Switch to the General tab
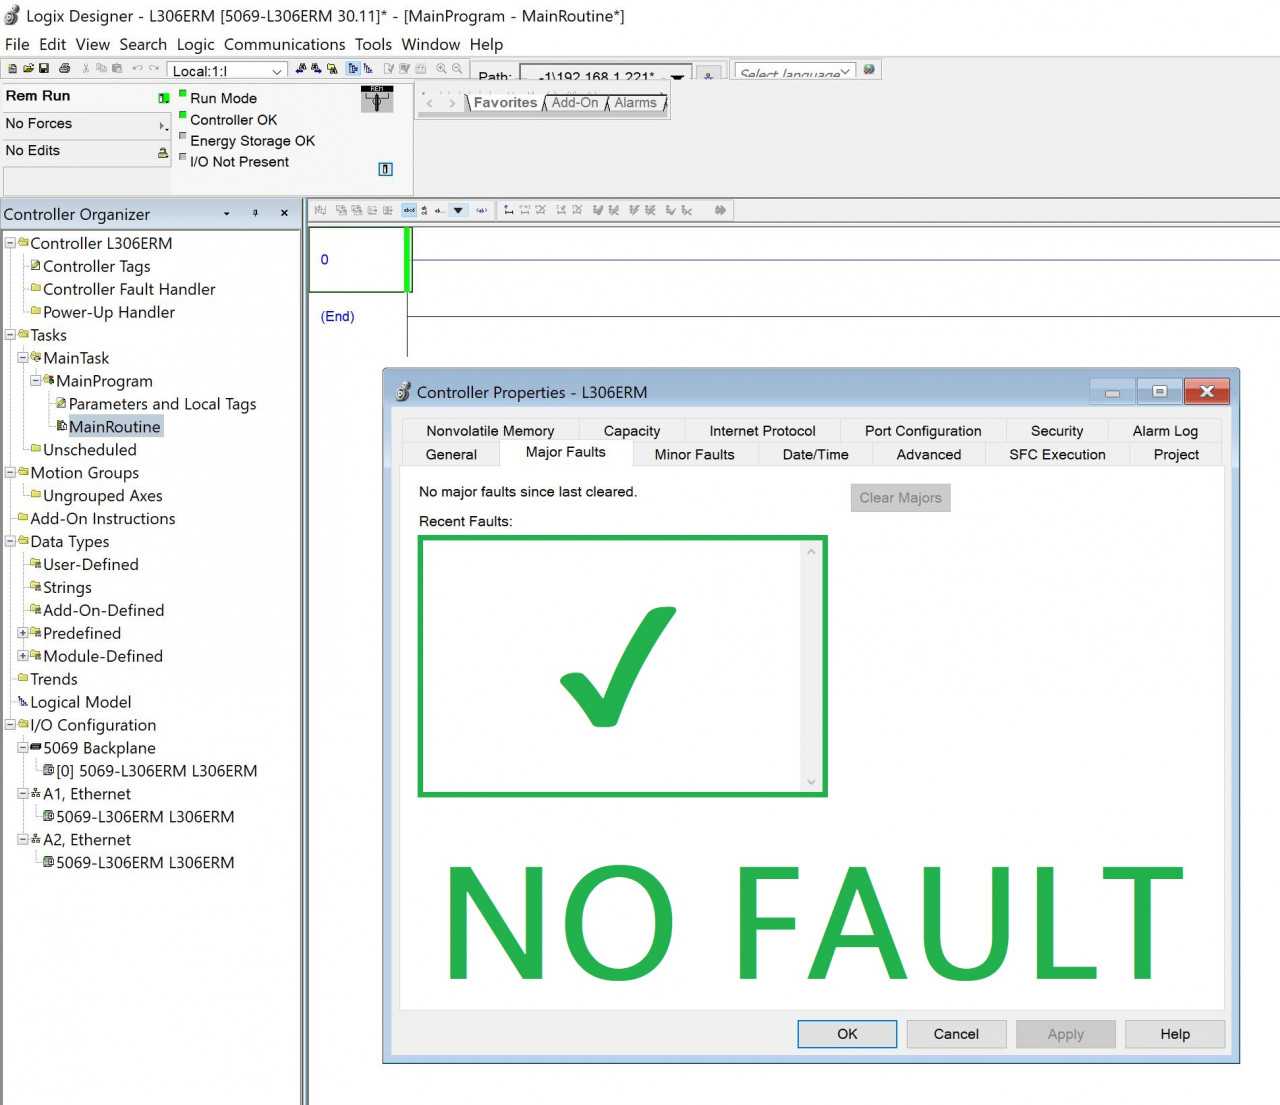 tap(451, 455)
